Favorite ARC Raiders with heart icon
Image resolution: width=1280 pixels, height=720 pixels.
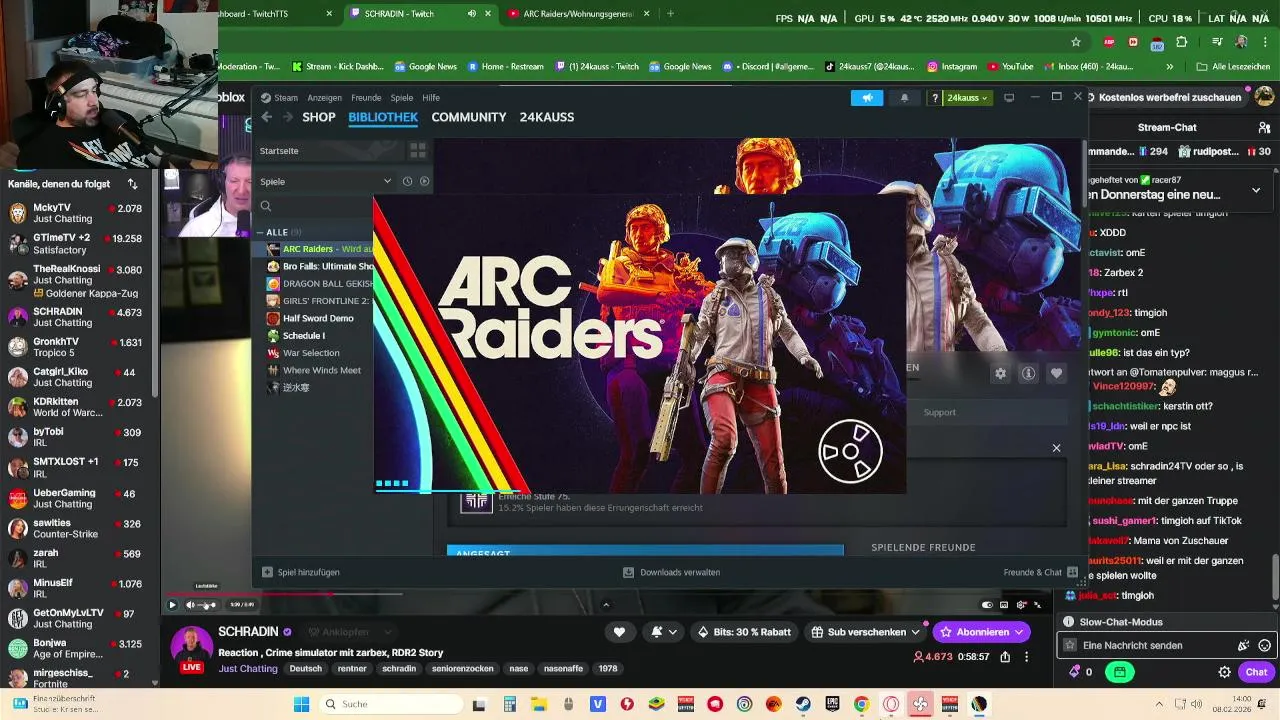[x=1057, y=373]
